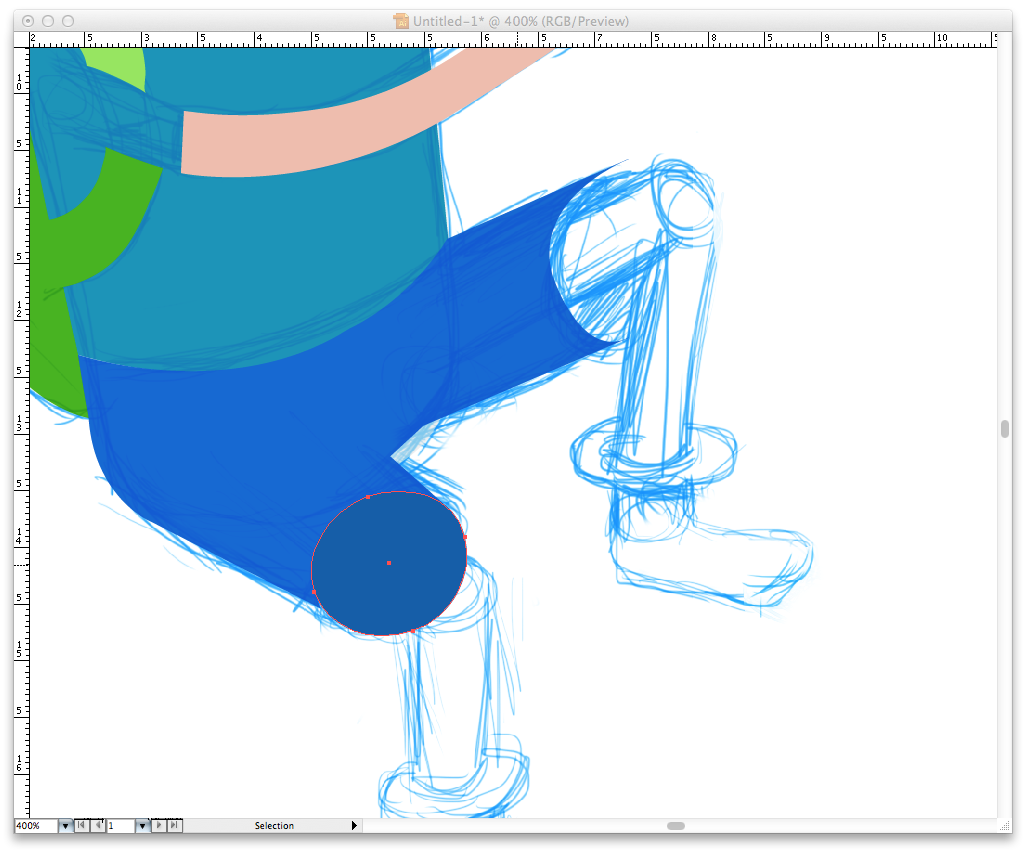Click the vertical scrollbar thumb

[x=1005, y=429]
